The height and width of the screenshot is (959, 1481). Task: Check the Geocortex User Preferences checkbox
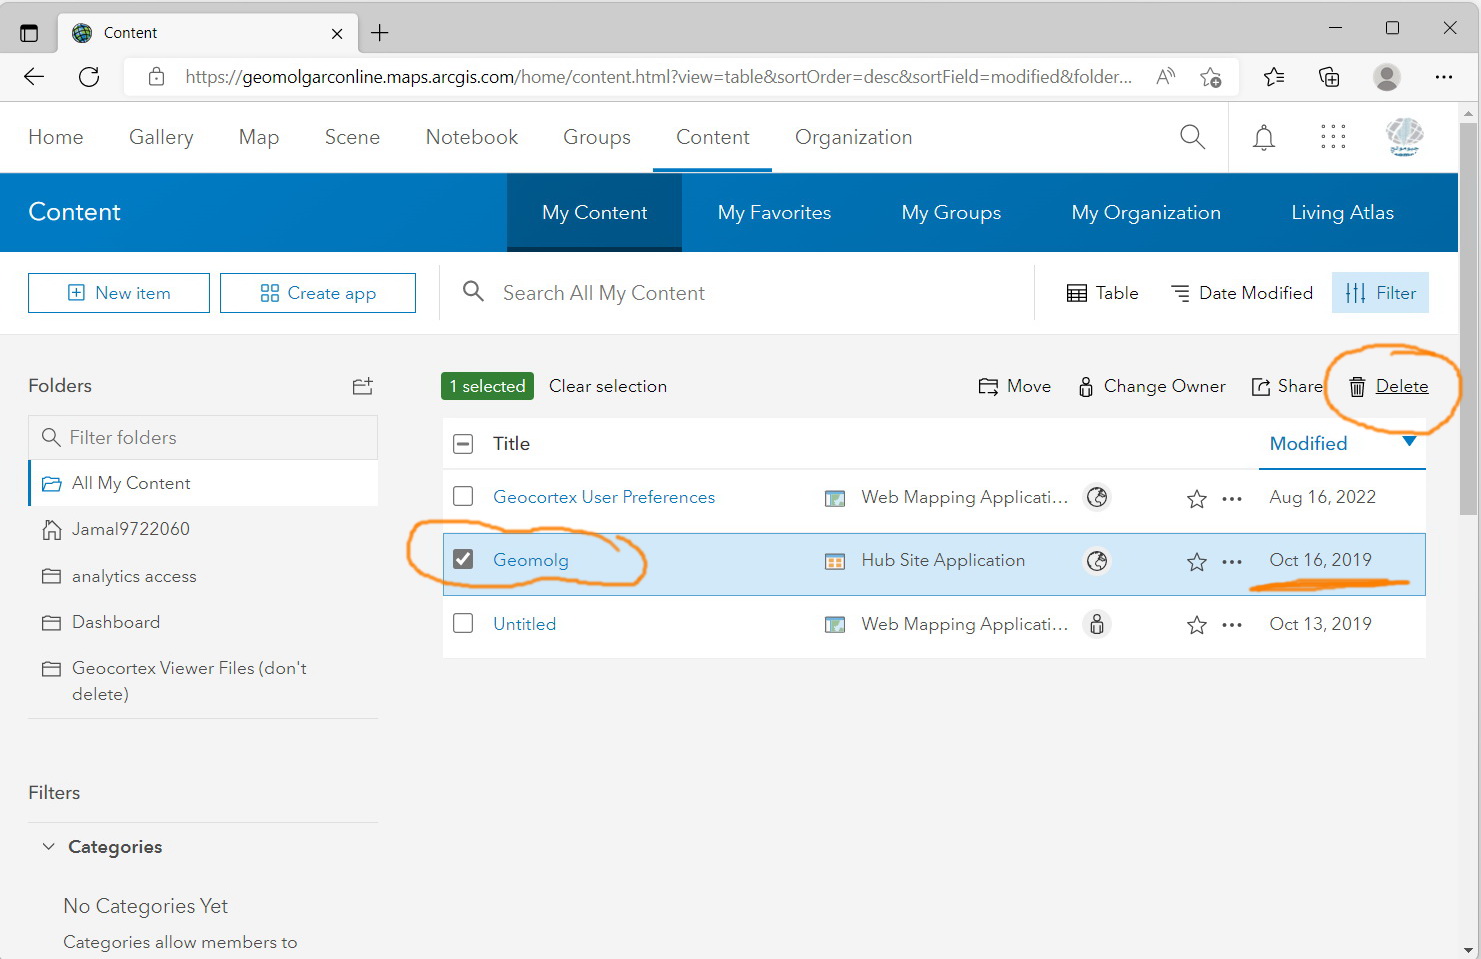tap(463, 496)
